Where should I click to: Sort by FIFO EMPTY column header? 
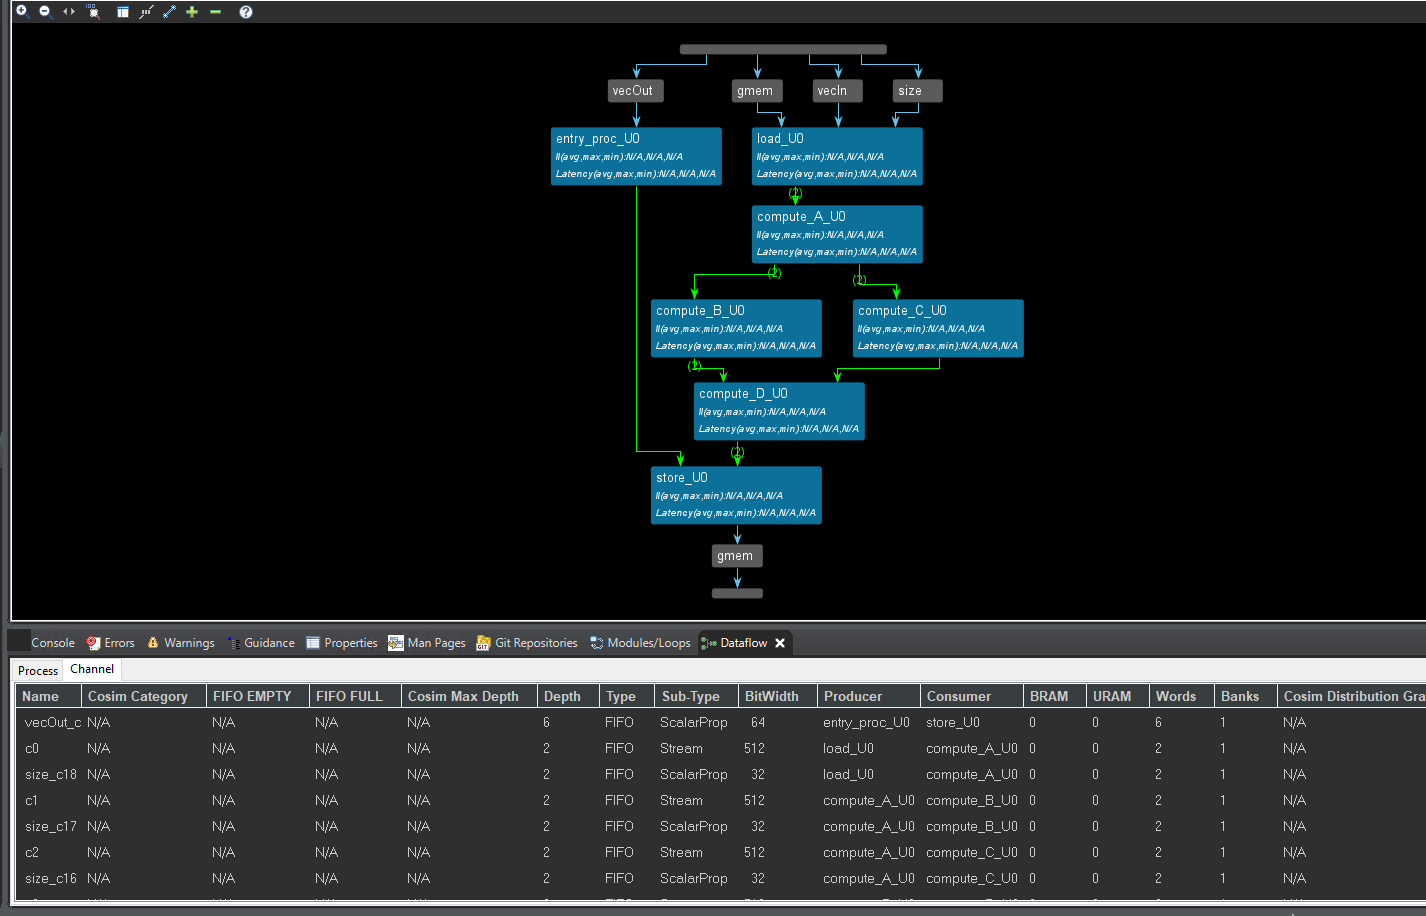tap(258, 696)
